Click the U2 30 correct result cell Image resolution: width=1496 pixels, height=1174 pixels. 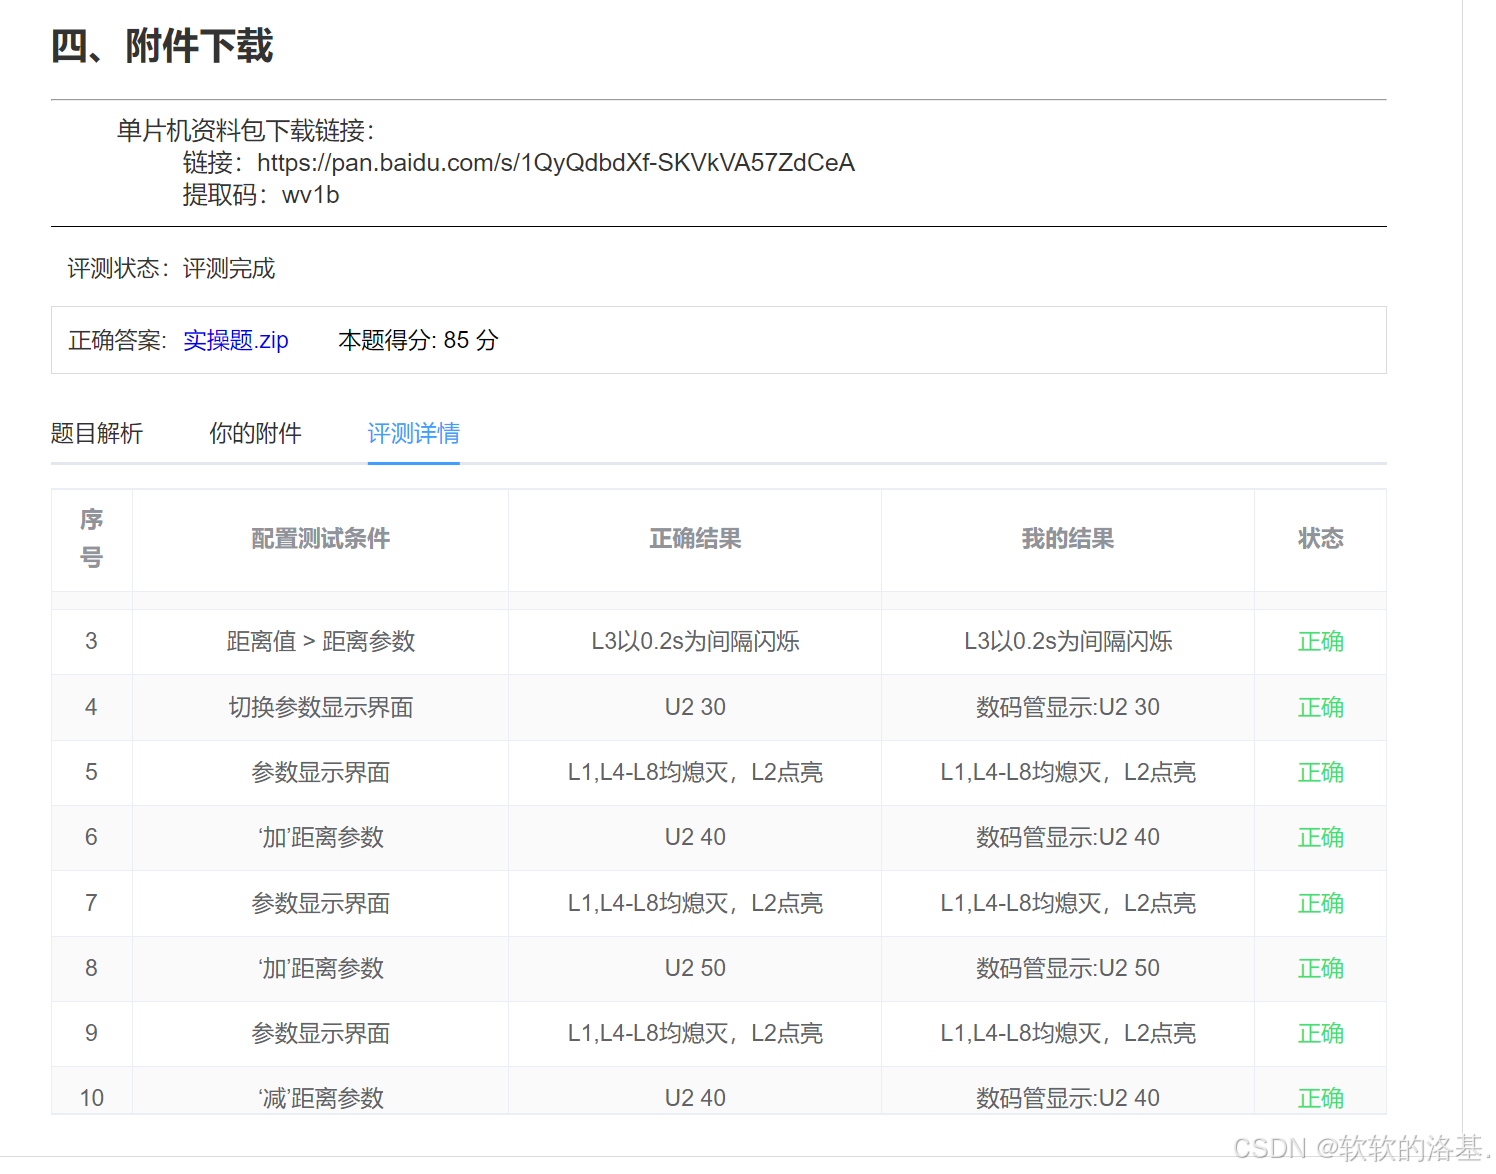point(695,707)
